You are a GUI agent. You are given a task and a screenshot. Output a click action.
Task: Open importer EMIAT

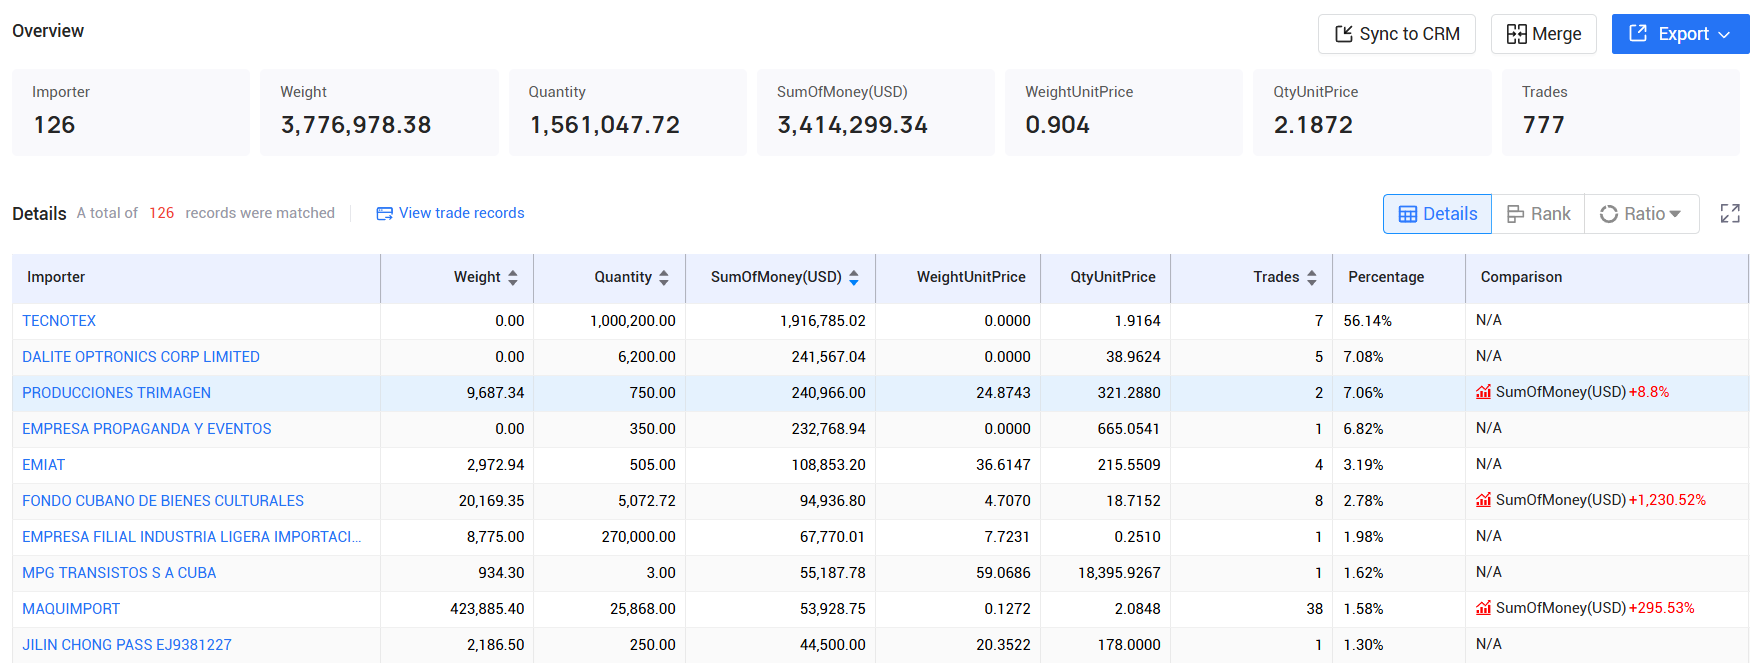coord(43,465)
